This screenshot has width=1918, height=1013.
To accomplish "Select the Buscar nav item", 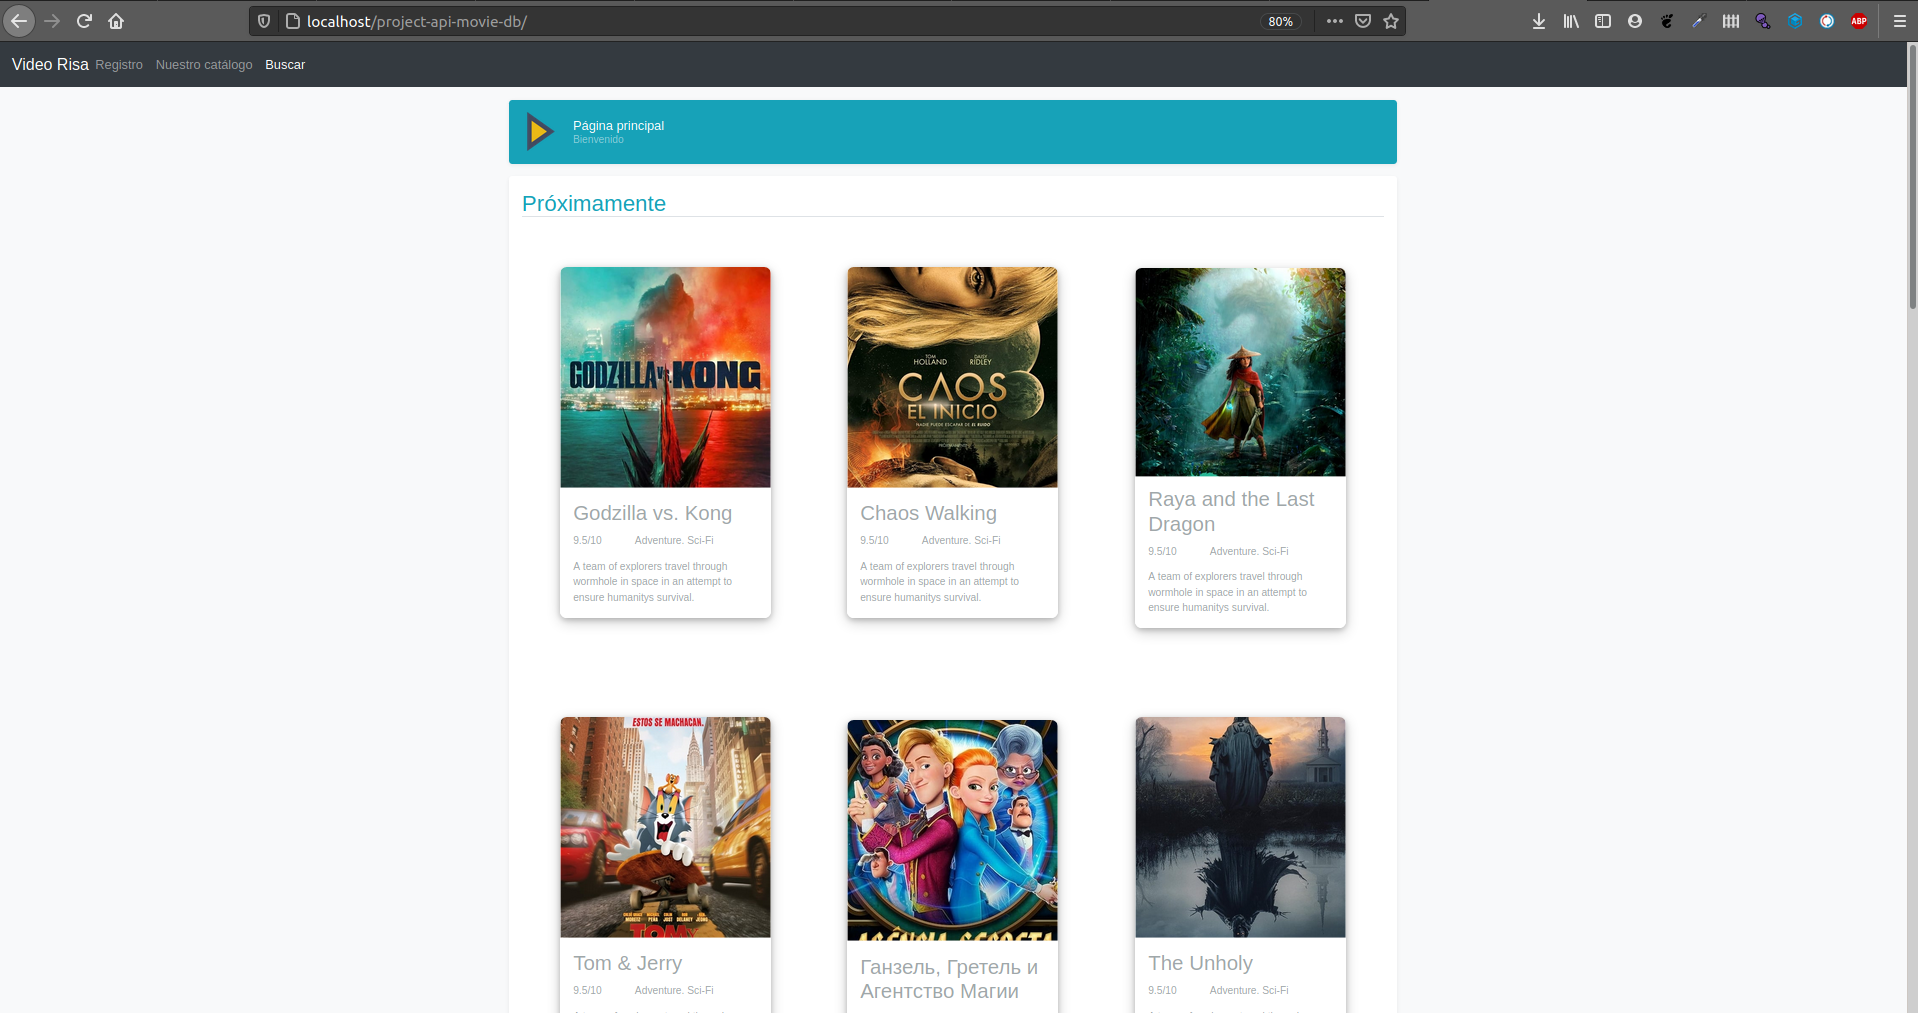I will (x=285, y=65).
